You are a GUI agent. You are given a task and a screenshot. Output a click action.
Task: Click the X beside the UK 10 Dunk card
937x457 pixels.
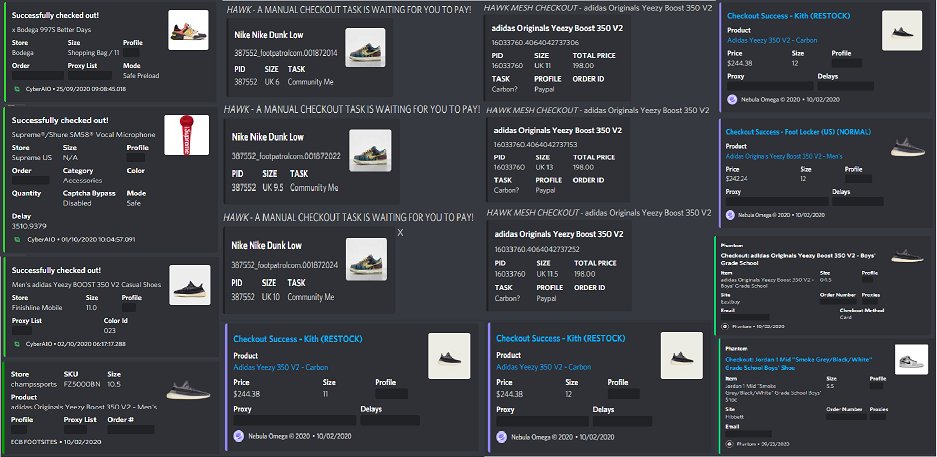tap(400, 232)
